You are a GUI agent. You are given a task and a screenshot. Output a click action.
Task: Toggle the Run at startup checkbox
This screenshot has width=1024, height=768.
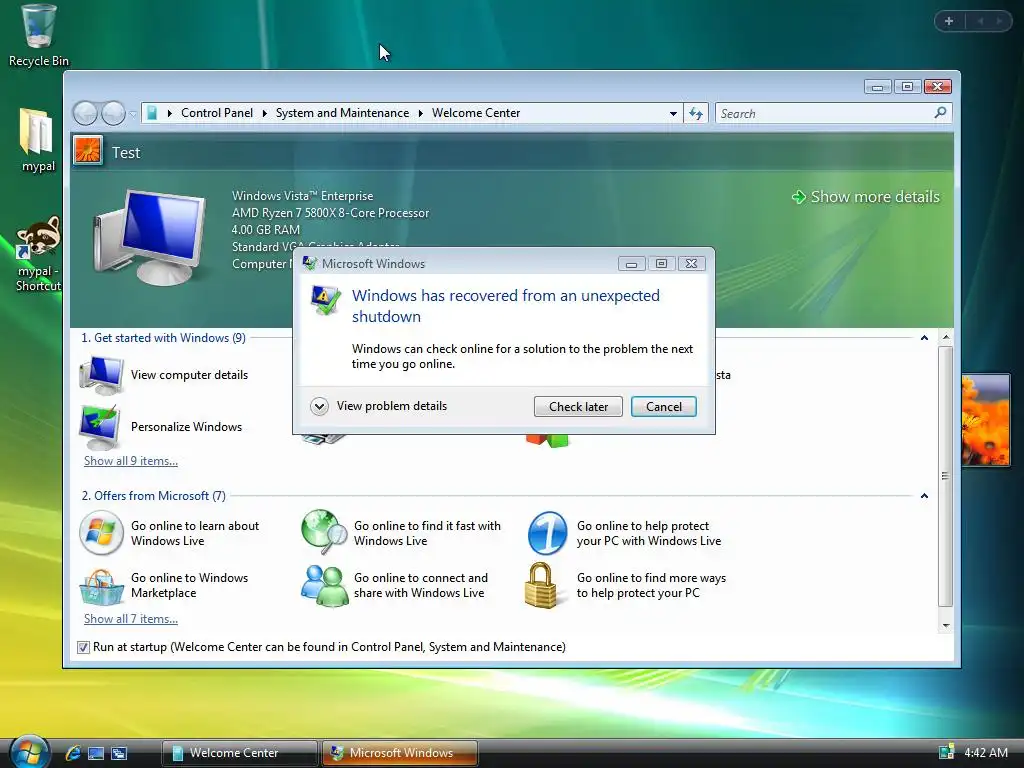point(83,647)
